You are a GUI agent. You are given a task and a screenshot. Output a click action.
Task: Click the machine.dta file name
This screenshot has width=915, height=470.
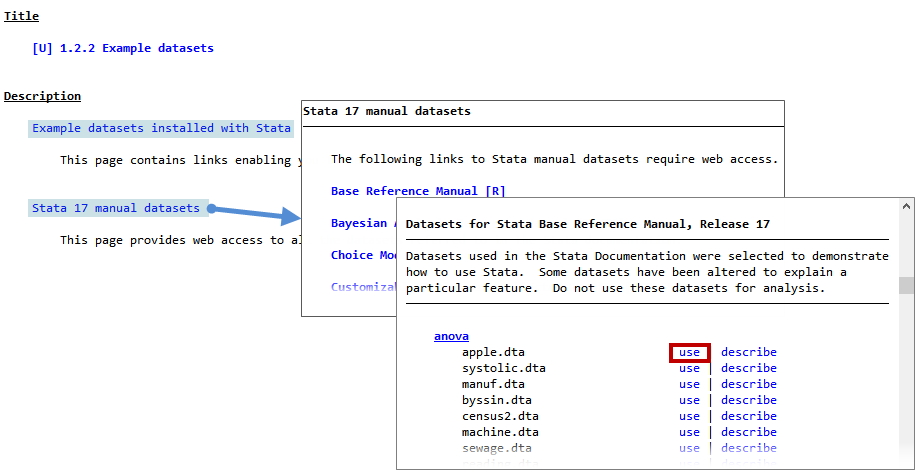coord(500,433)
